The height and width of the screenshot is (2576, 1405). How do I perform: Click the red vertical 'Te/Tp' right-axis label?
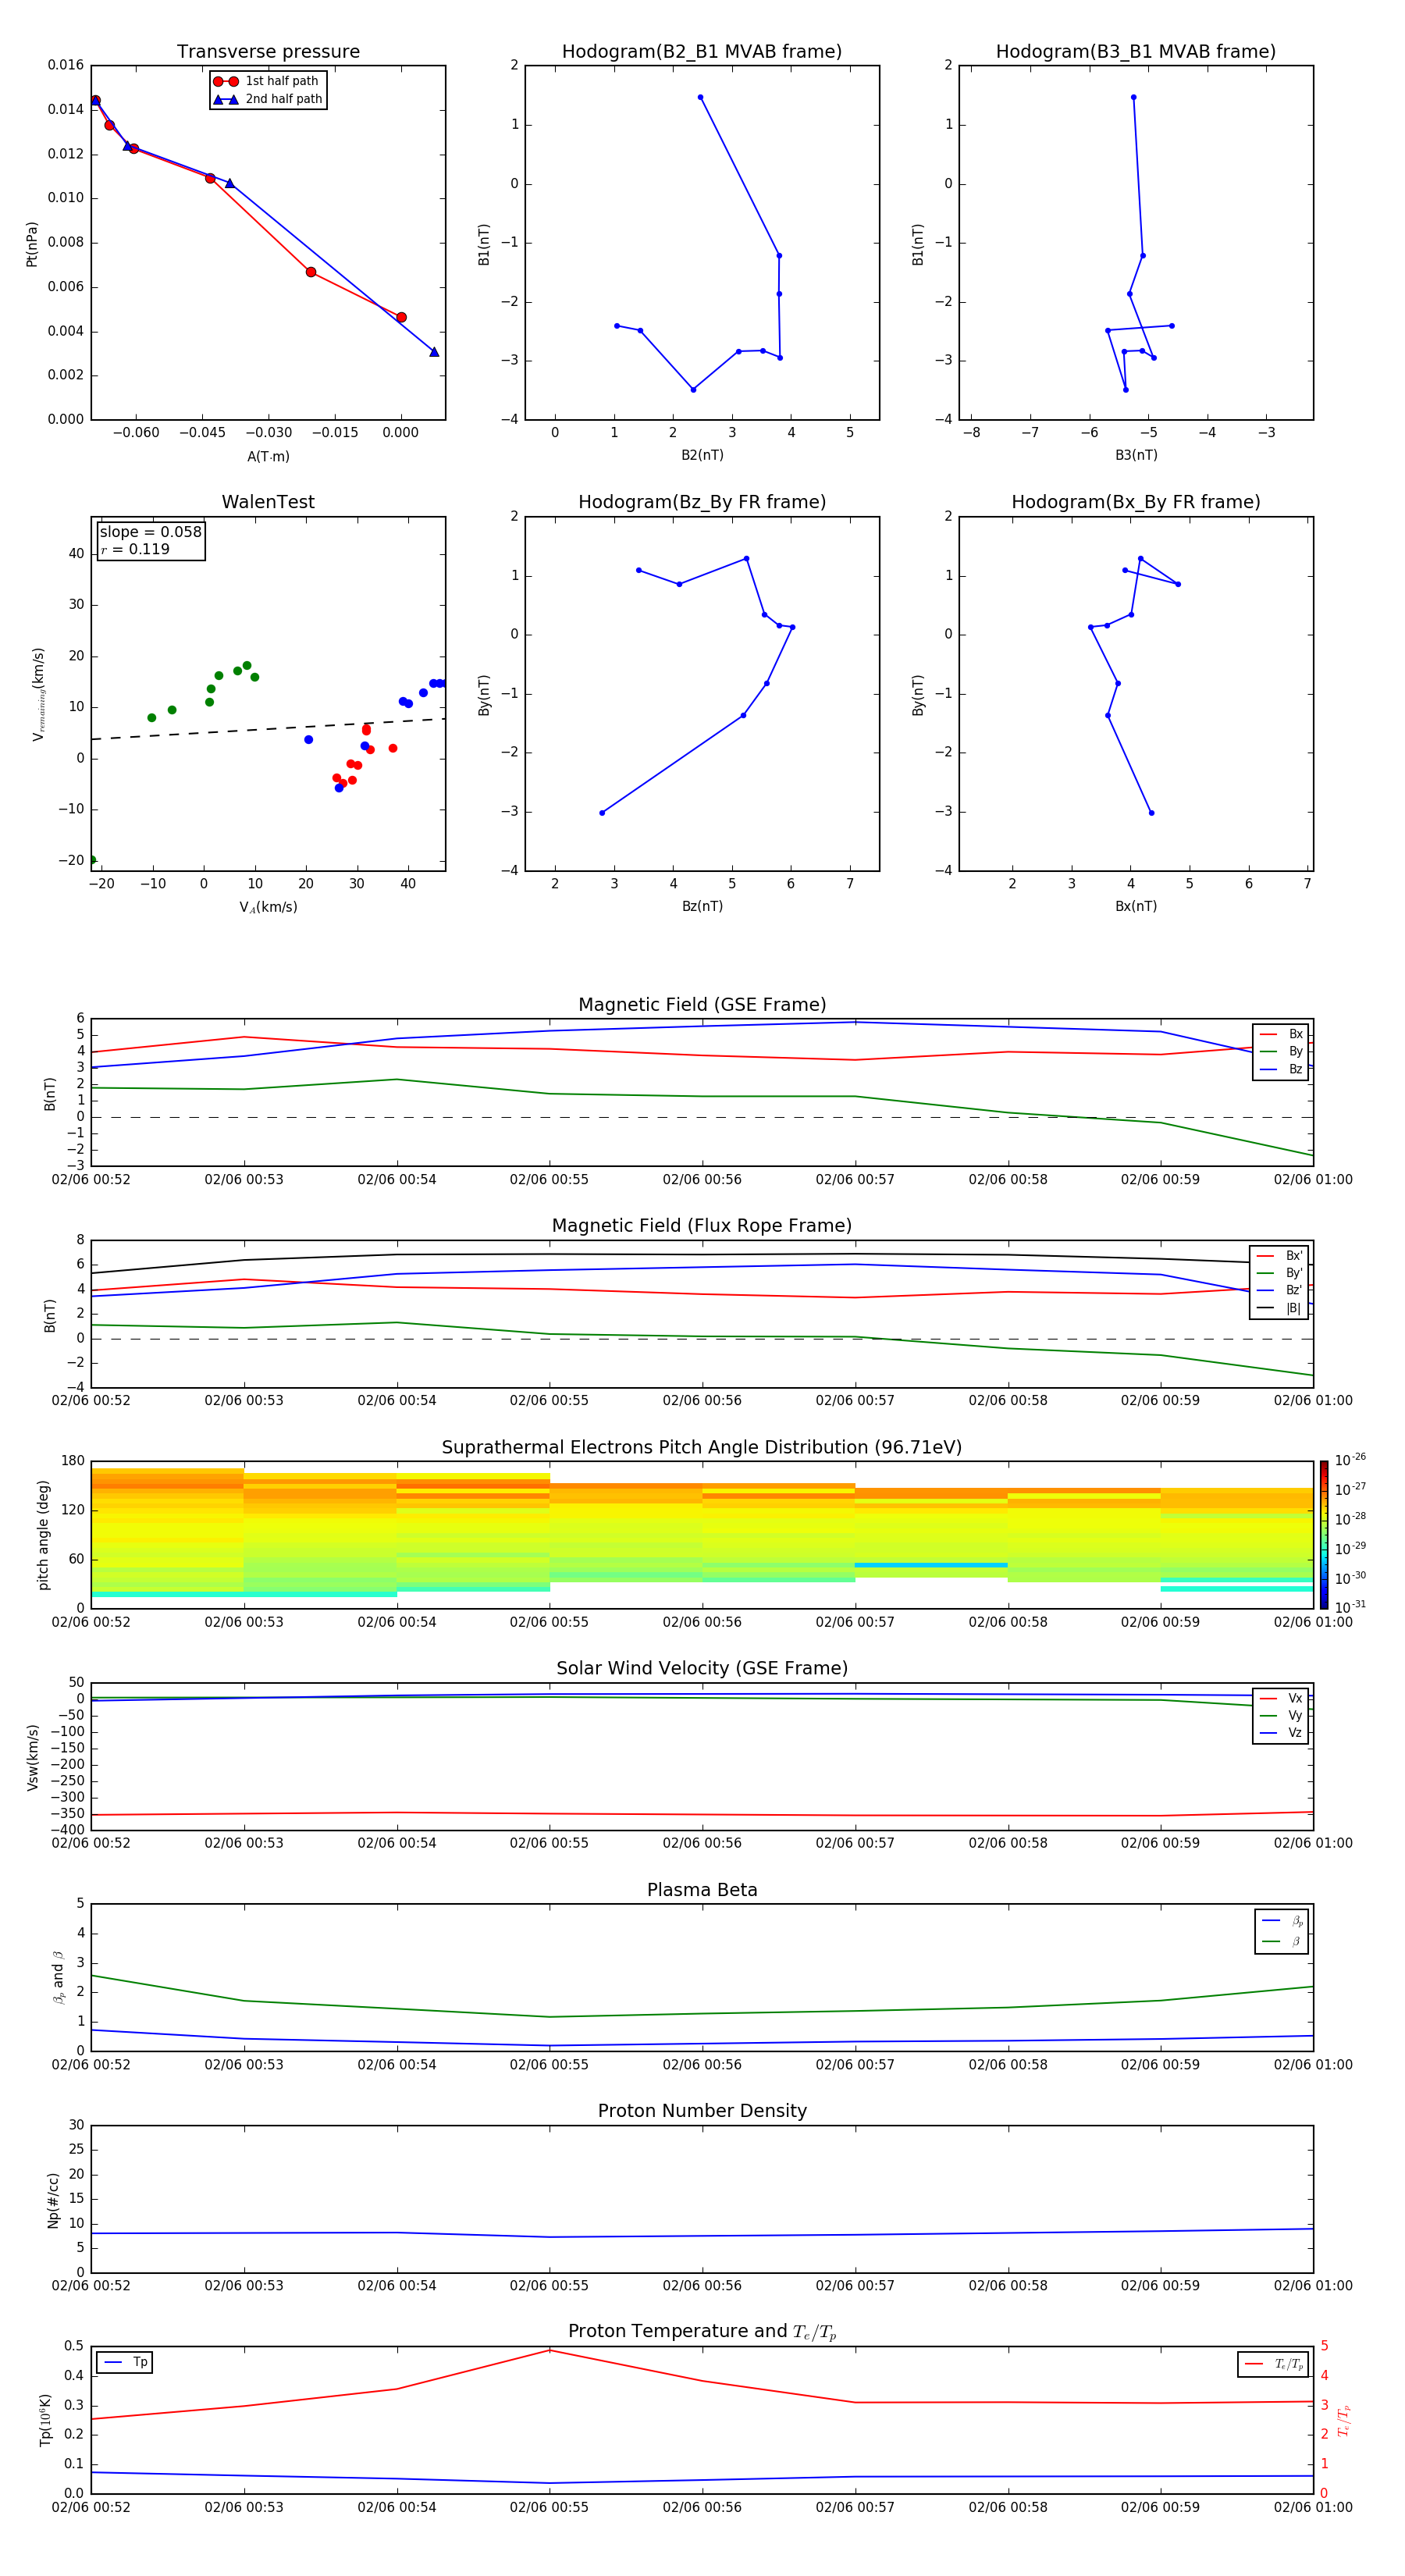coord(1343,2420)
